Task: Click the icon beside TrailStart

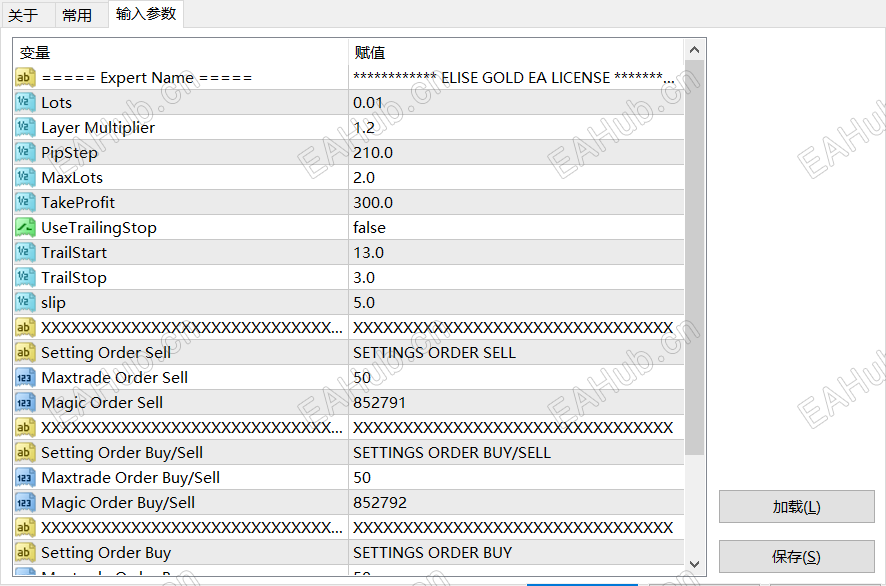Action: [x=25, y=252]
